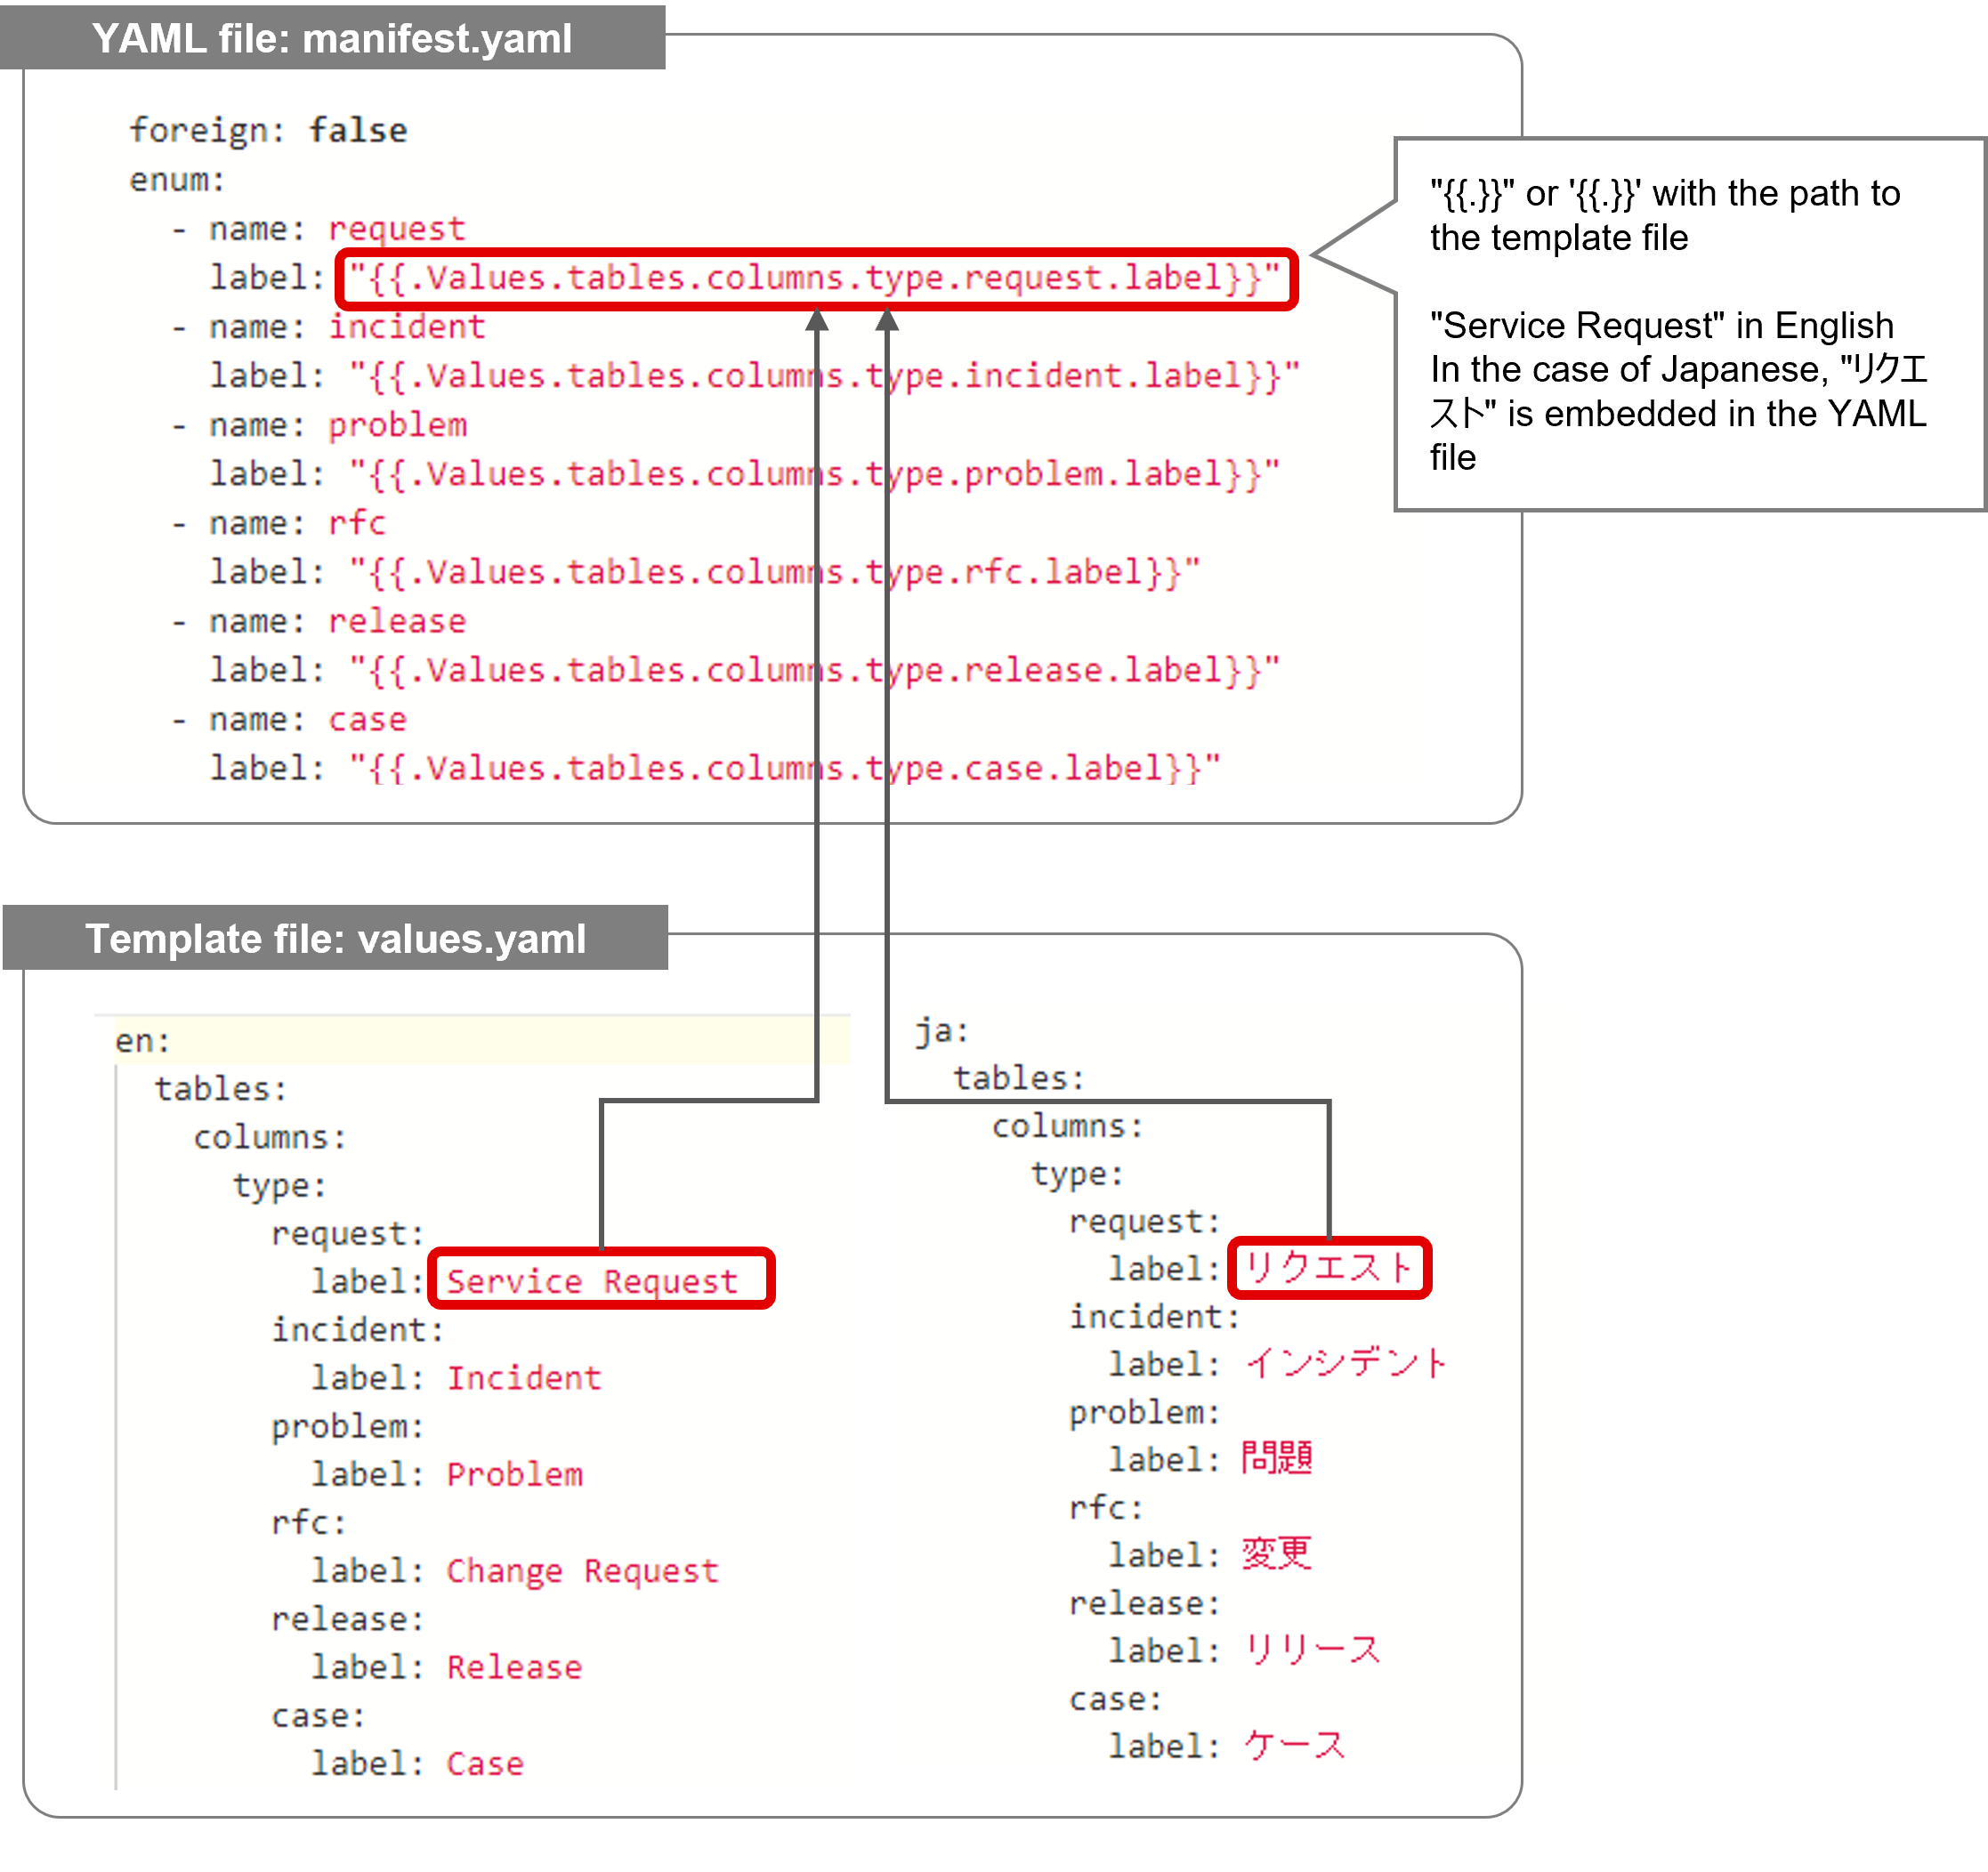Click the highlighted Japanese label リクエスト

[1330, 1267]
